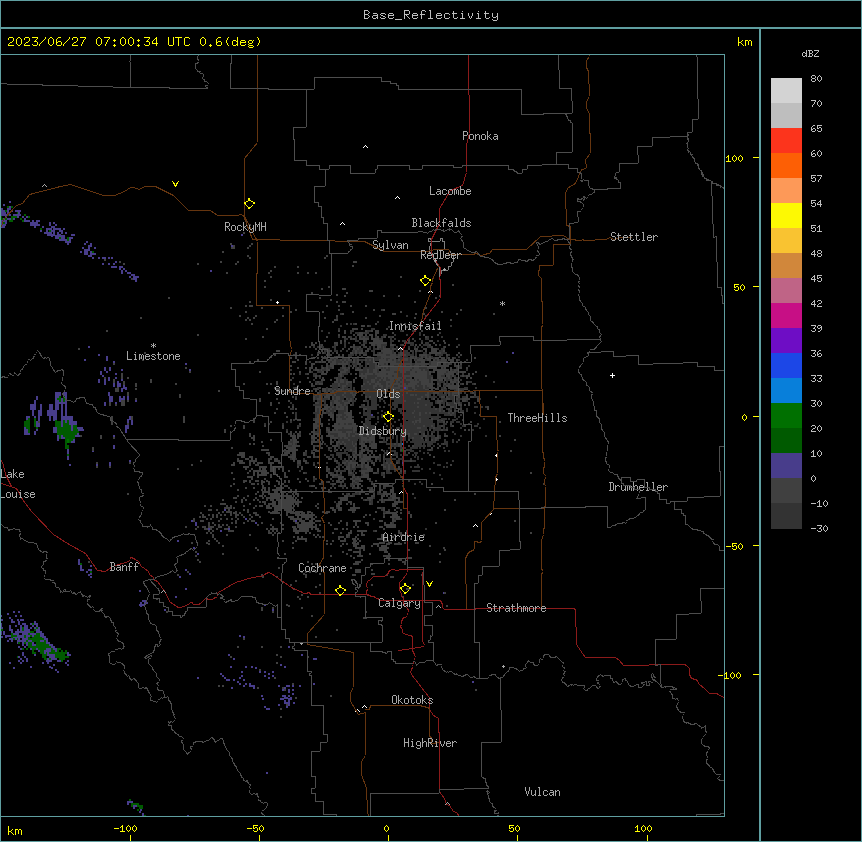Select the light blue 30-33 dBZ swatch
This screenshot has width=862, height=842.
(786, 391)
